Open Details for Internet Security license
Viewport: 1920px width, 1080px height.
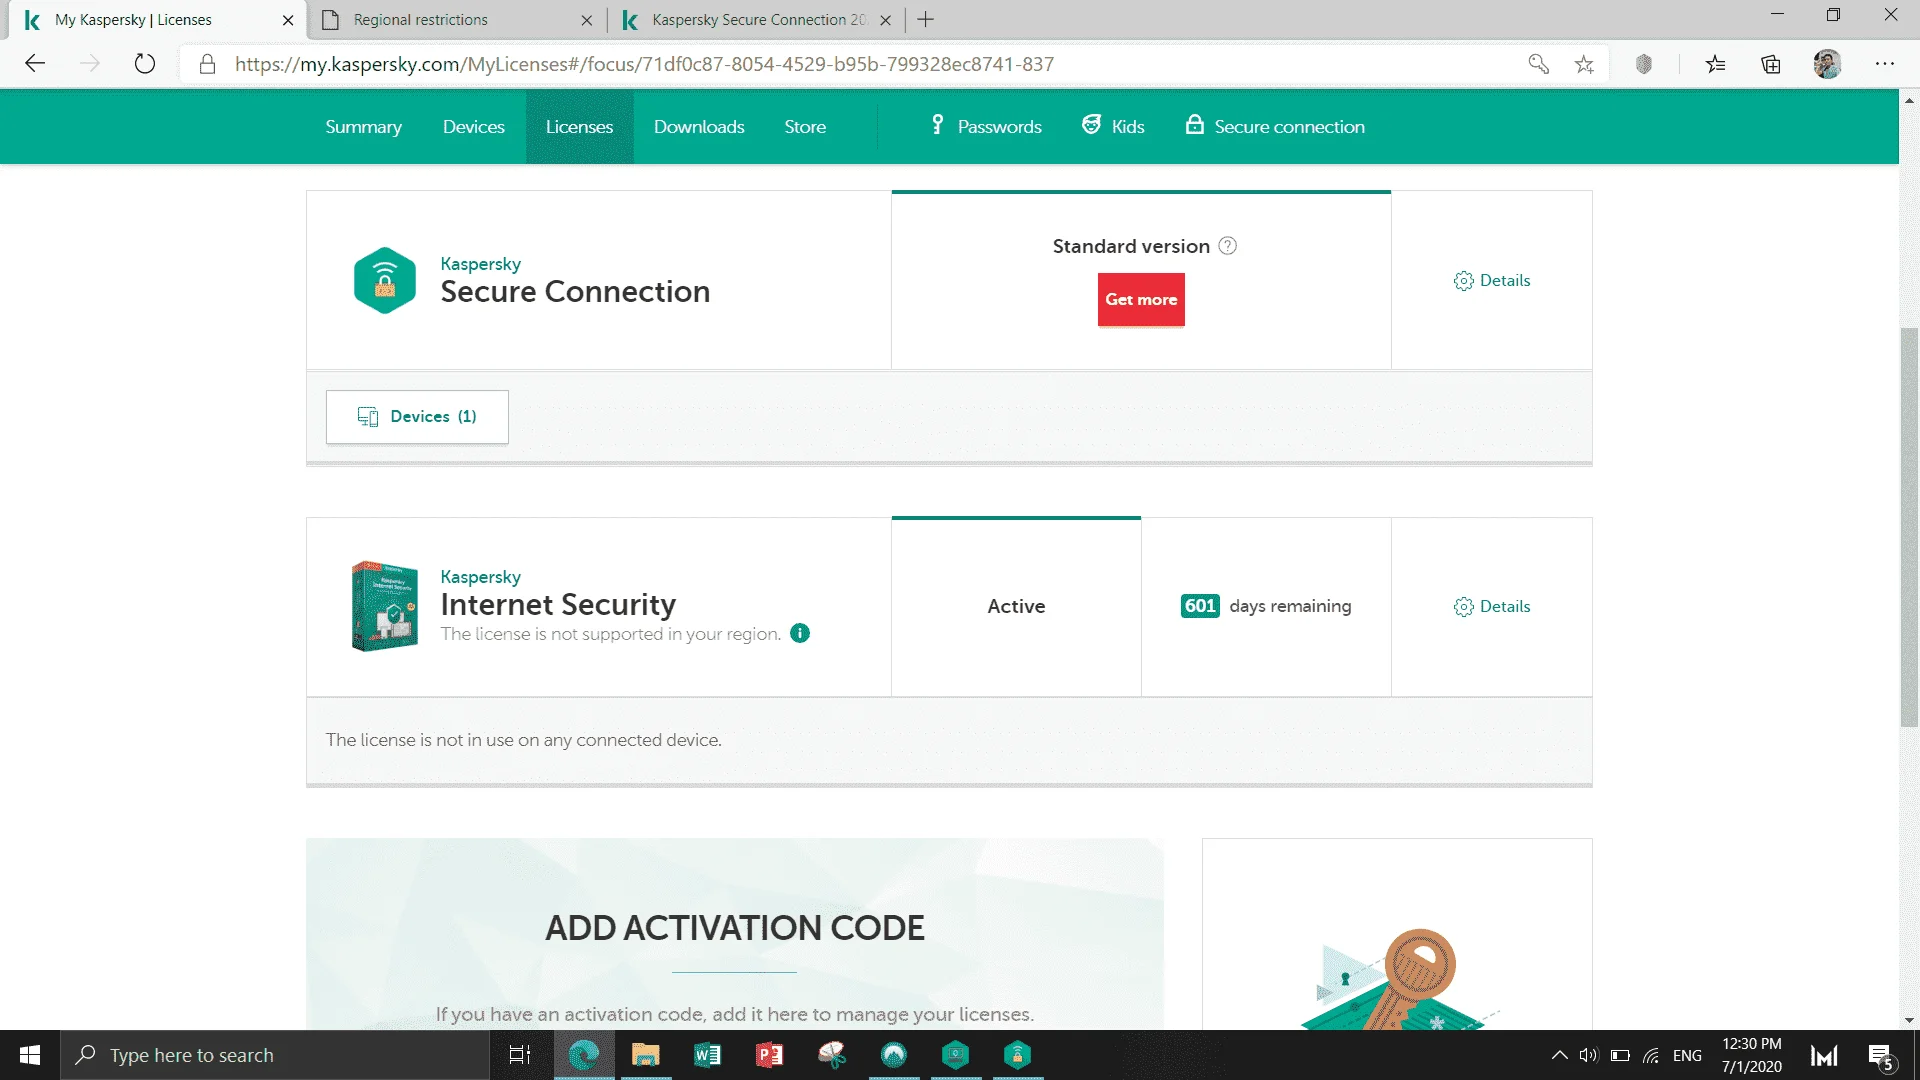click(x=1492, y=607)
